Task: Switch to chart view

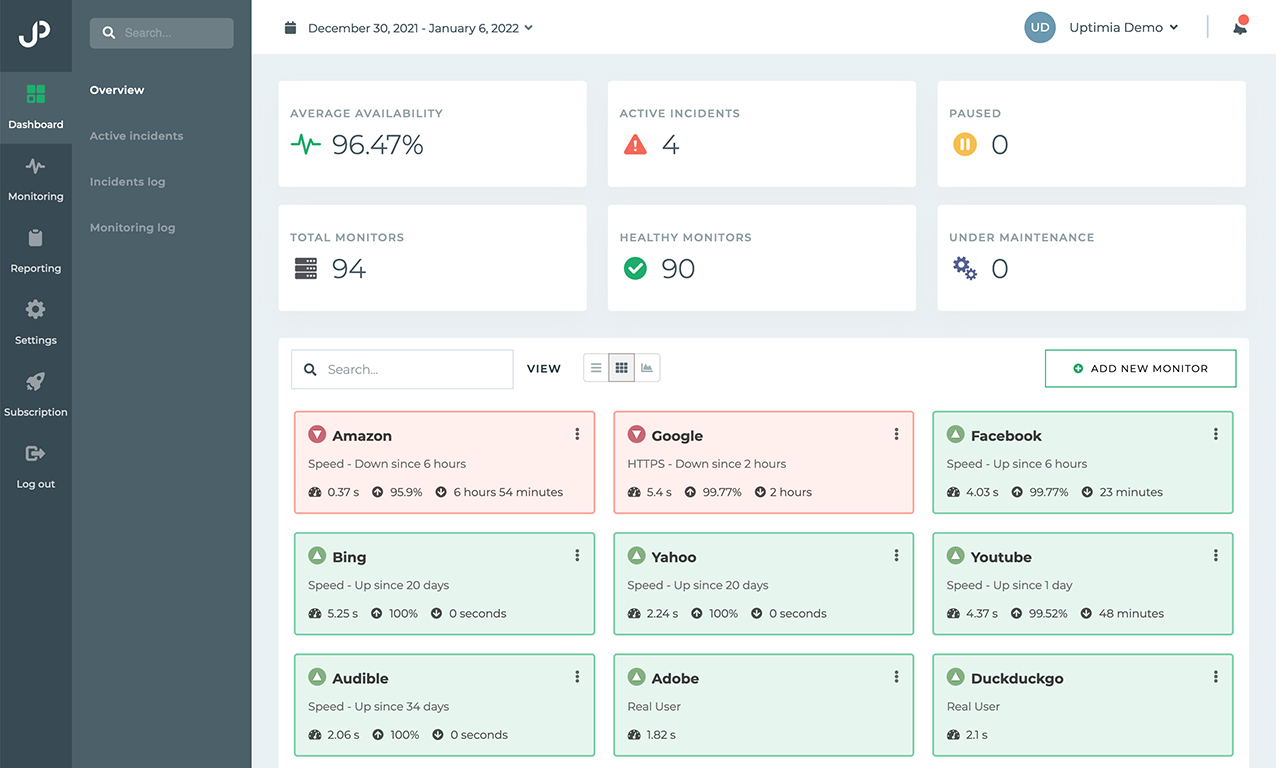Action: [647, 368]
